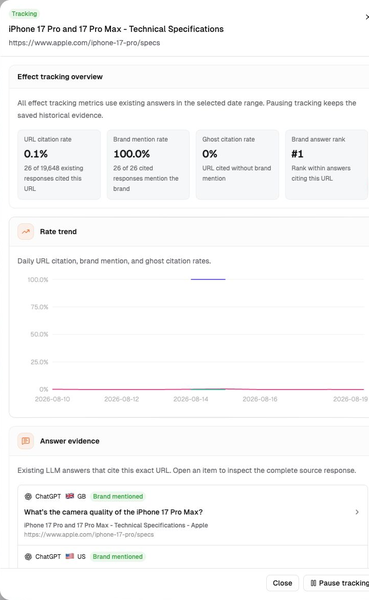Screen dimensions: 369x600
Task: Click the 25.0% y-axis label
Action: click(39, 362)
